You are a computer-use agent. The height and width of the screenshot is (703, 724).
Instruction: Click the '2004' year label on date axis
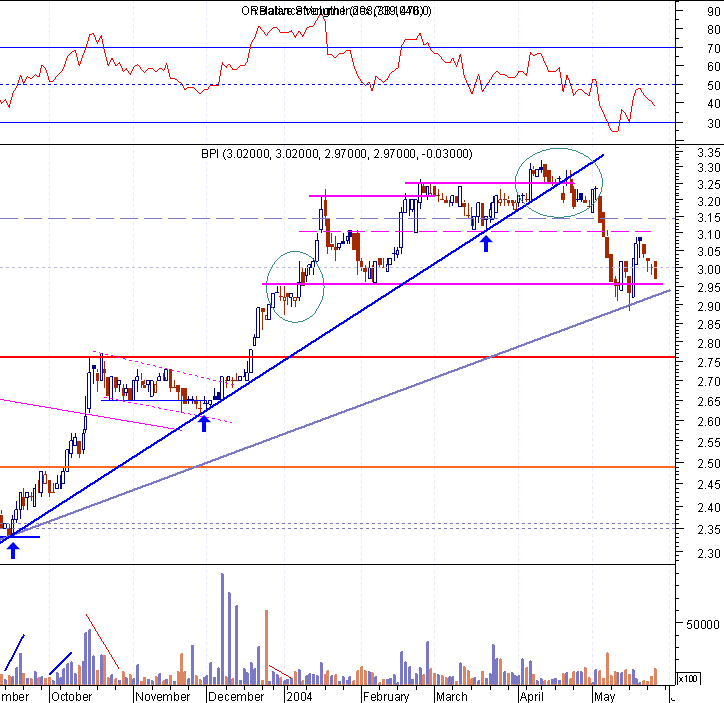click(299, 696)
